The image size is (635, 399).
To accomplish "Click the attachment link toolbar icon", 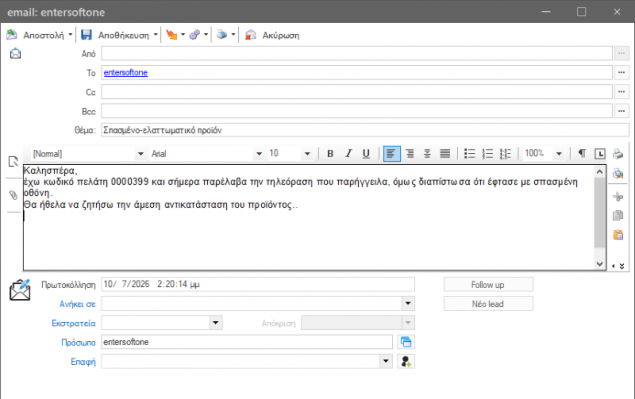I will [195, 35].
